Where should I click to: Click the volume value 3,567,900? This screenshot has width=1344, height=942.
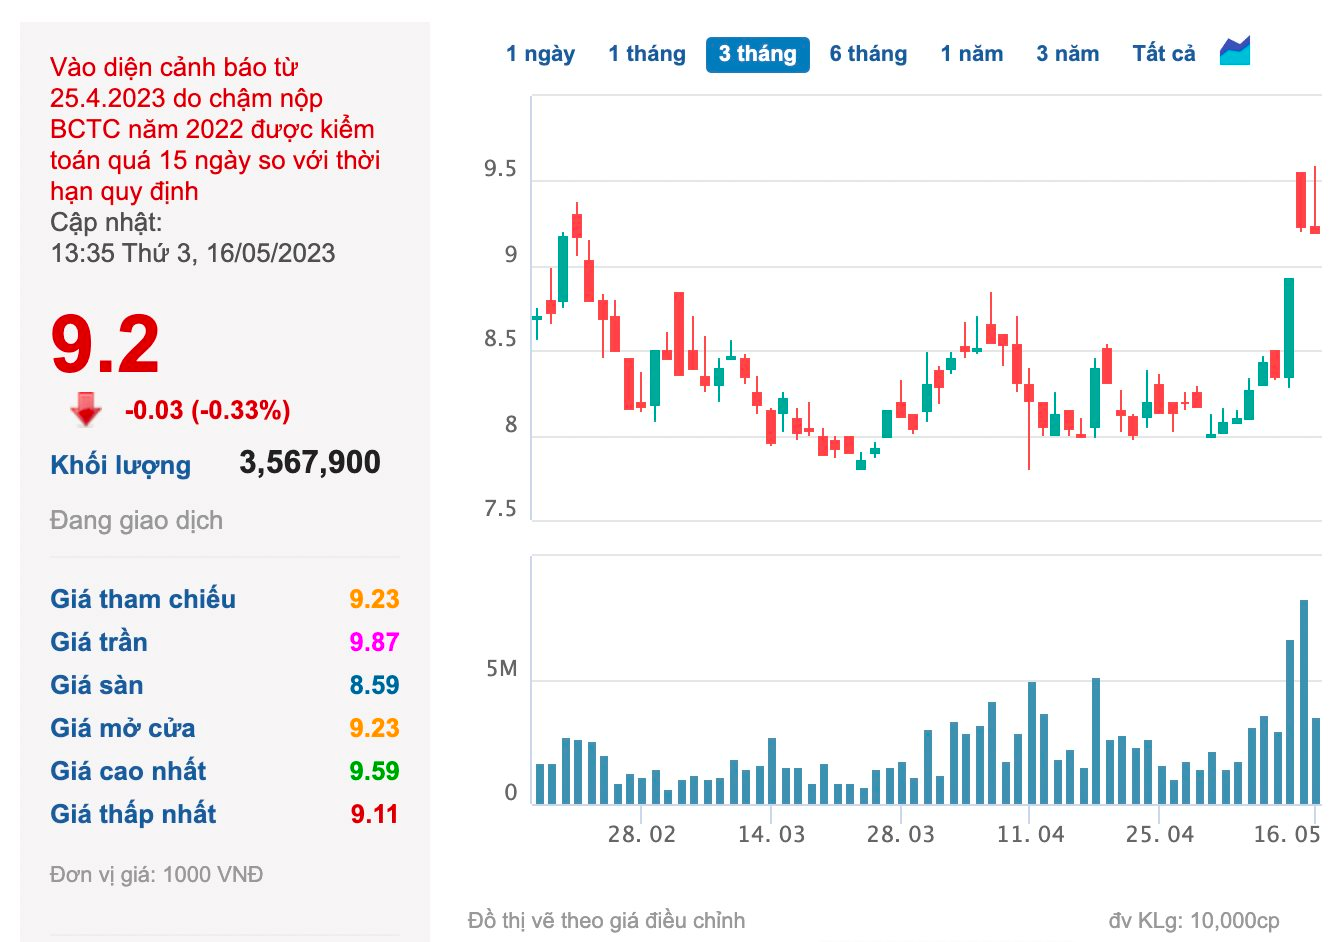click(310, 462)
